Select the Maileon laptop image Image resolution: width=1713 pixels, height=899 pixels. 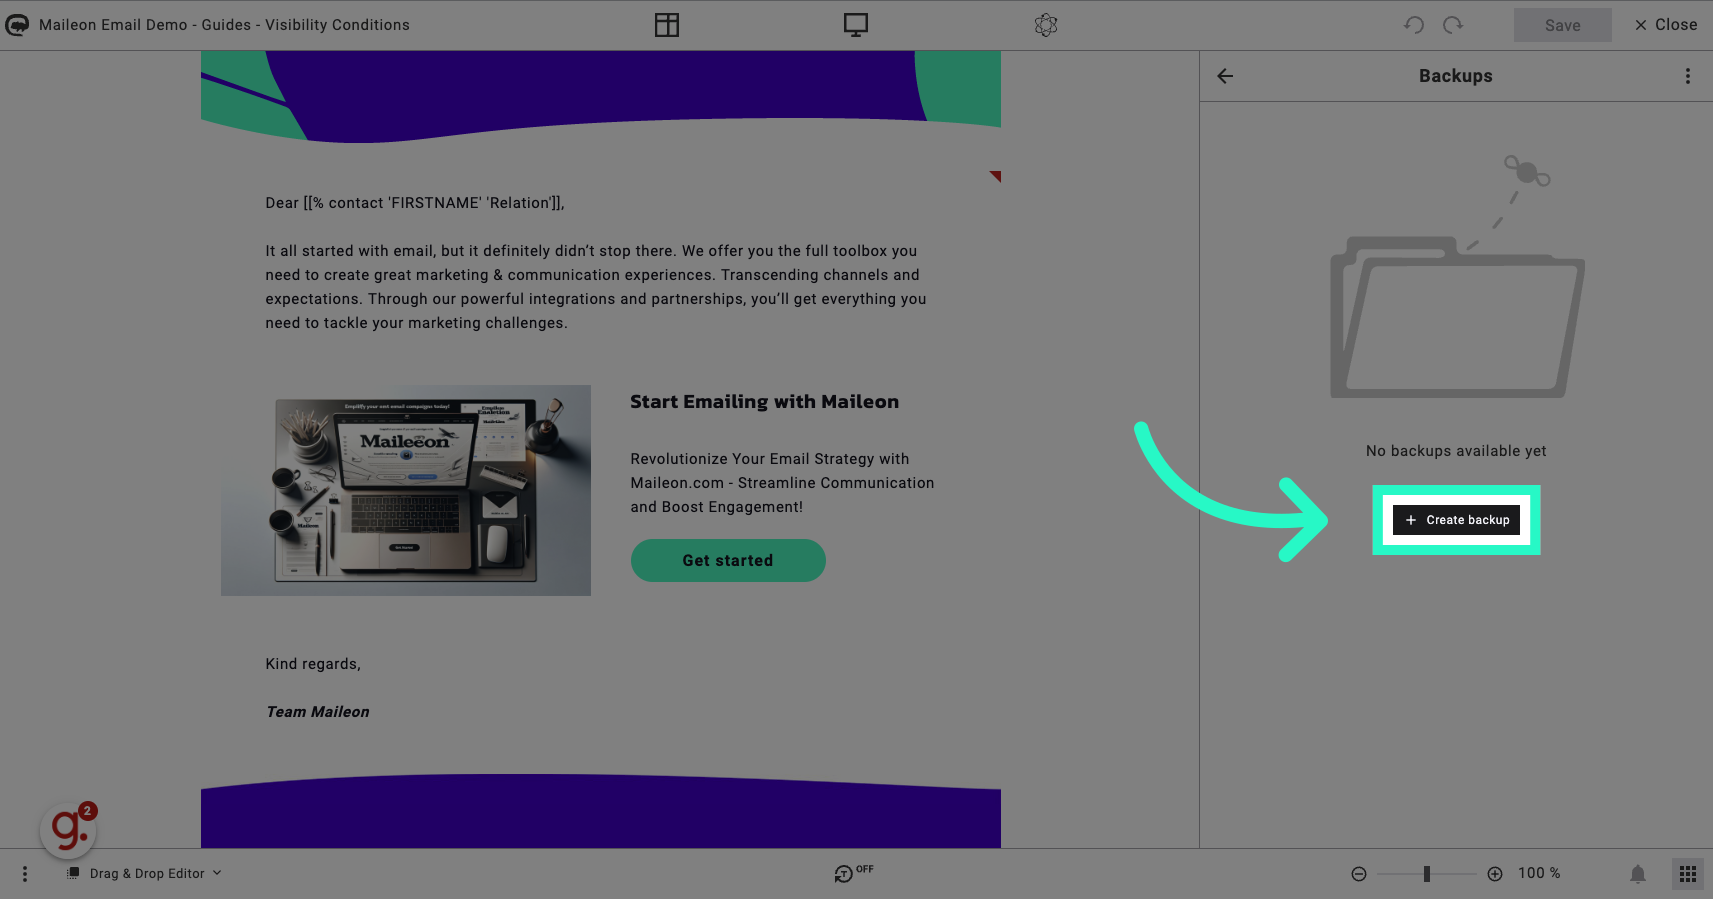pos(406,490)
